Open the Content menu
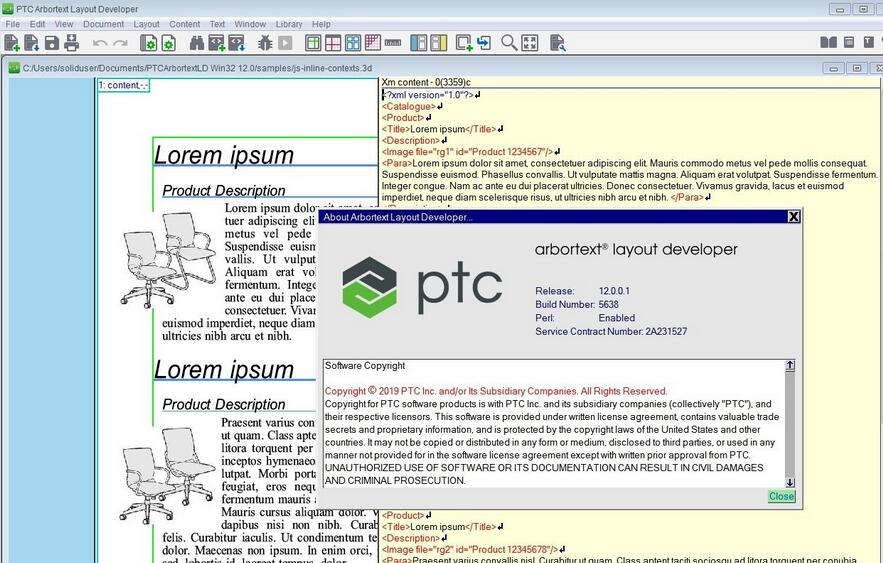 184,24
